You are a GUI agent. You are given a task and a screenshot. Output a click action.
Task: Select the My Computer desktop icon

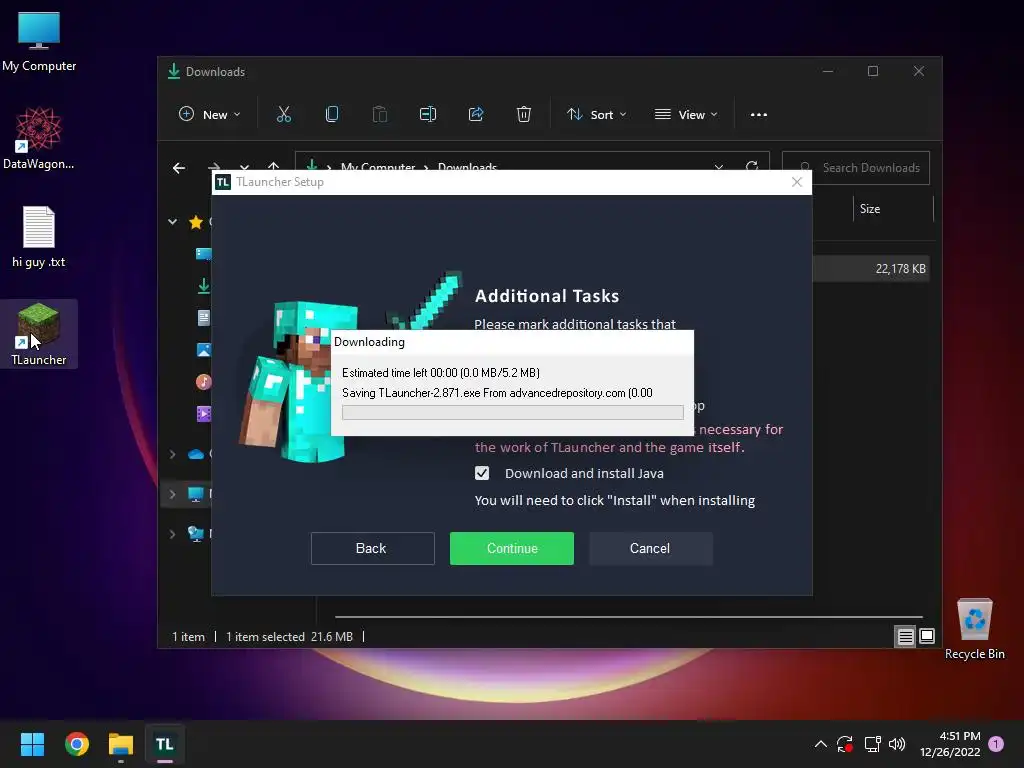(39, 40)
